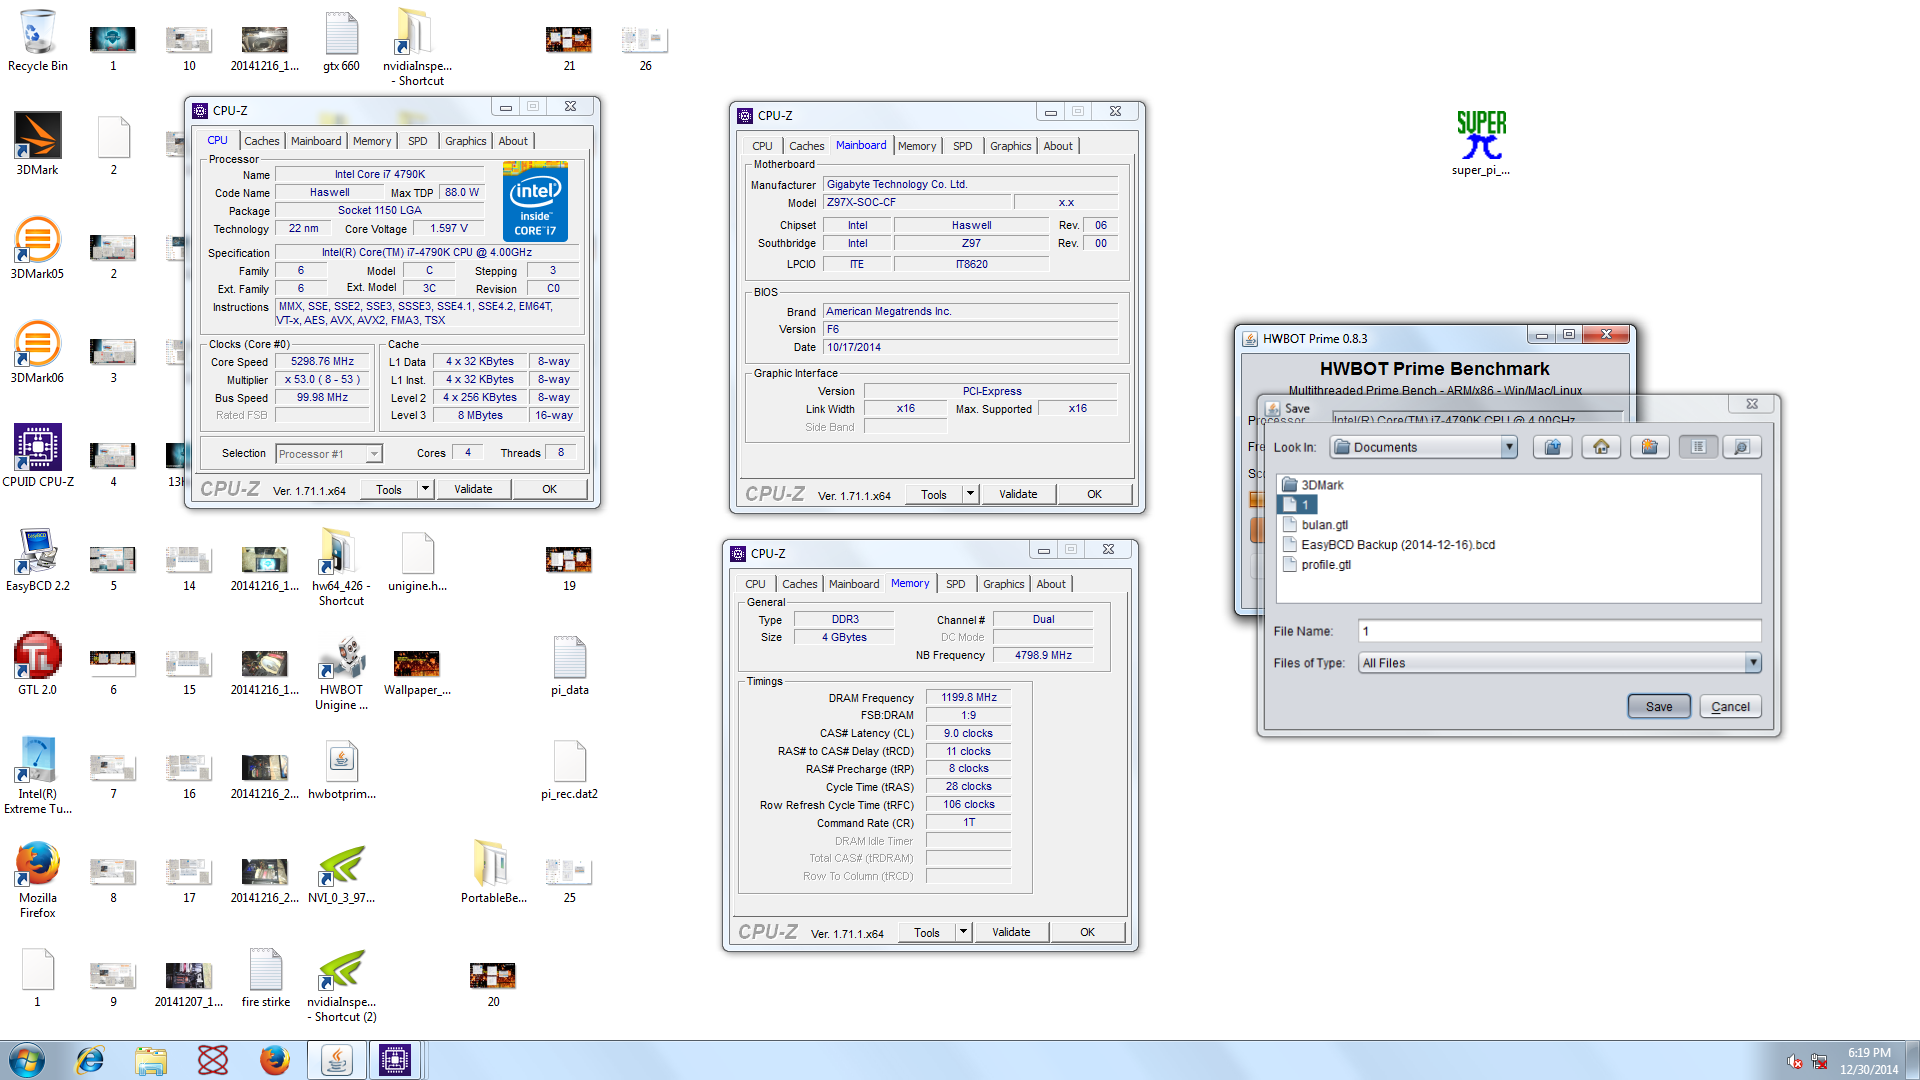Select Mozilla Firefox desktop shortcut
This screenshot has width=1920, height=1080.
[x=38, y=880]
